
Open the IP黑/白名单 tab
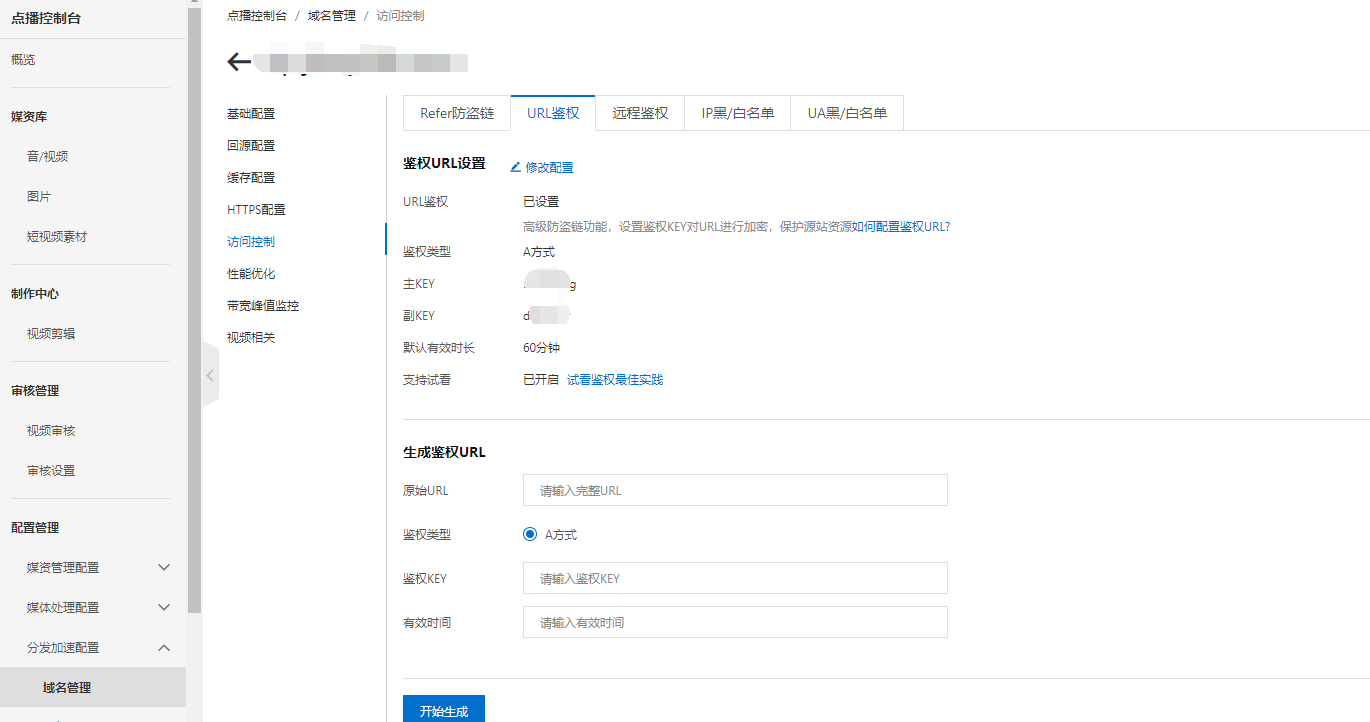[x=738, y=113]
